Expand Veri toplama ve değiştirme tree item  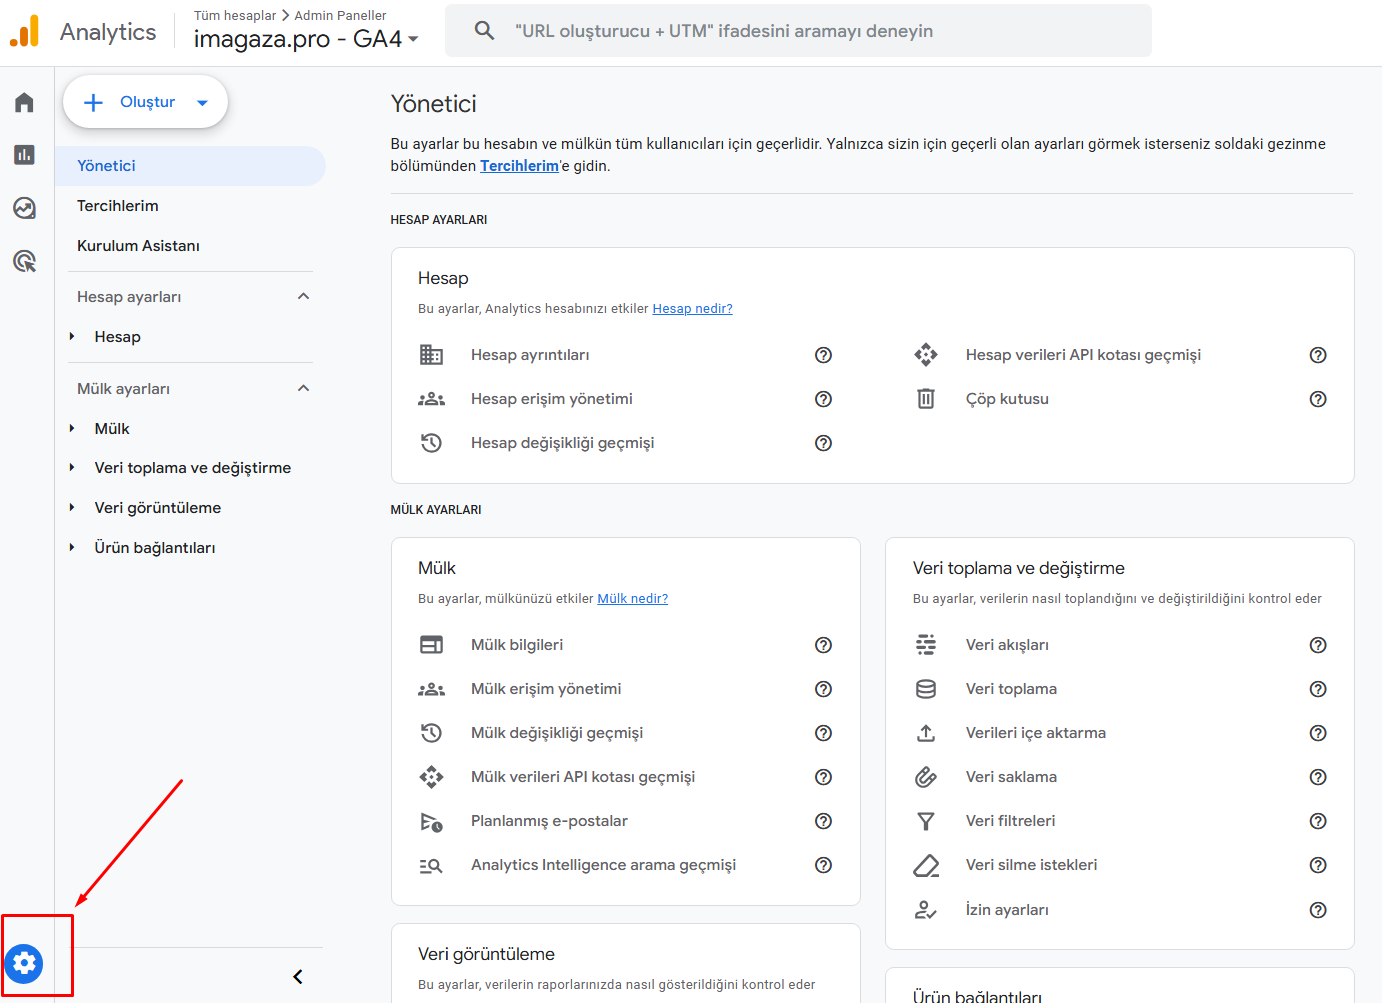(72, 468)
